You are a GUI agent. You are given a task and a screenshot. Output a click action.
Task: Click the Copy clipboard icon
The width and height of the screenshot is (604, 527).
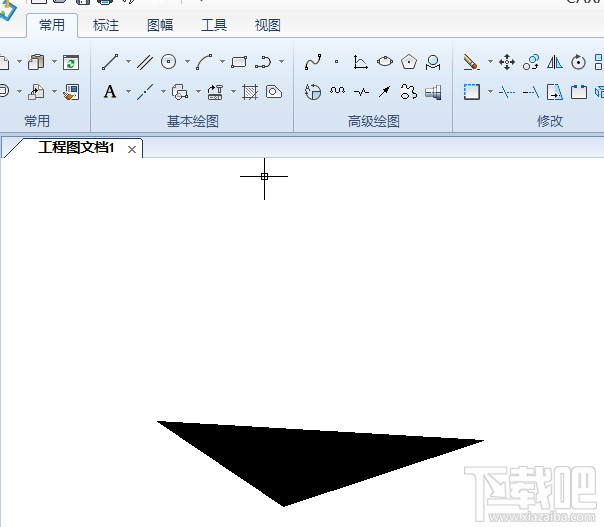[36, 62]
